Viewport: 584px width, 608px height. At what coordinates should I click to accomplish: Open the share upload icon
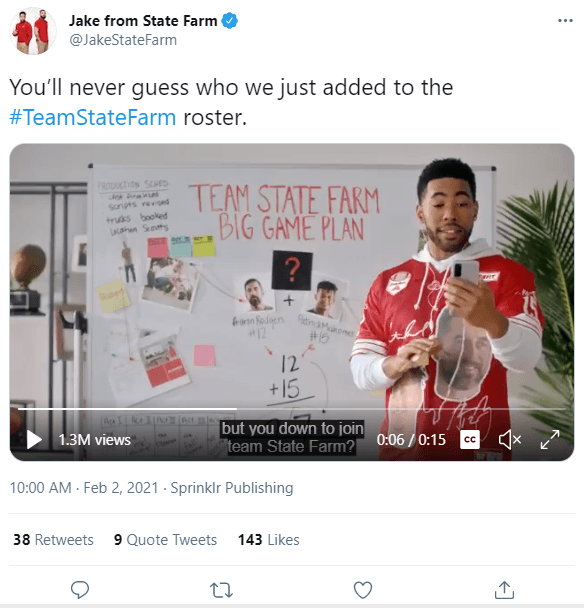point(504,590)
